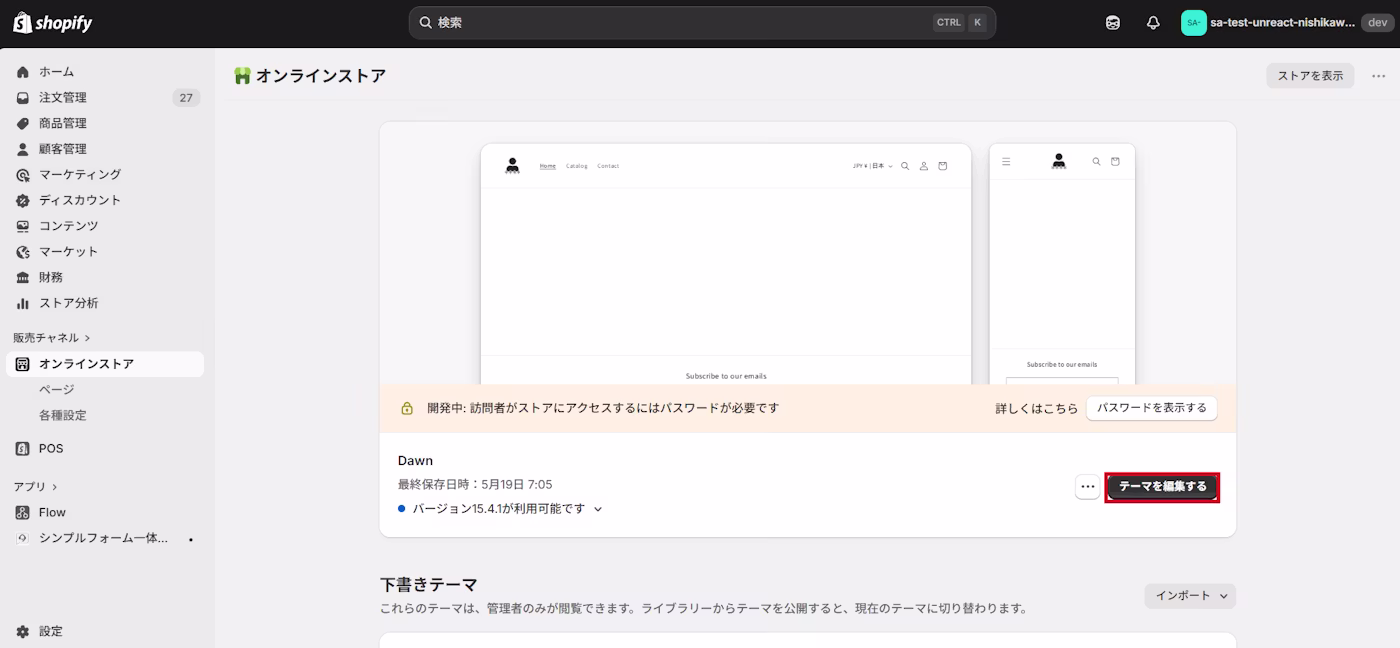Click the ホーム home icon in sidebar
Screen dimensions: 1400x648
[23, 72]
